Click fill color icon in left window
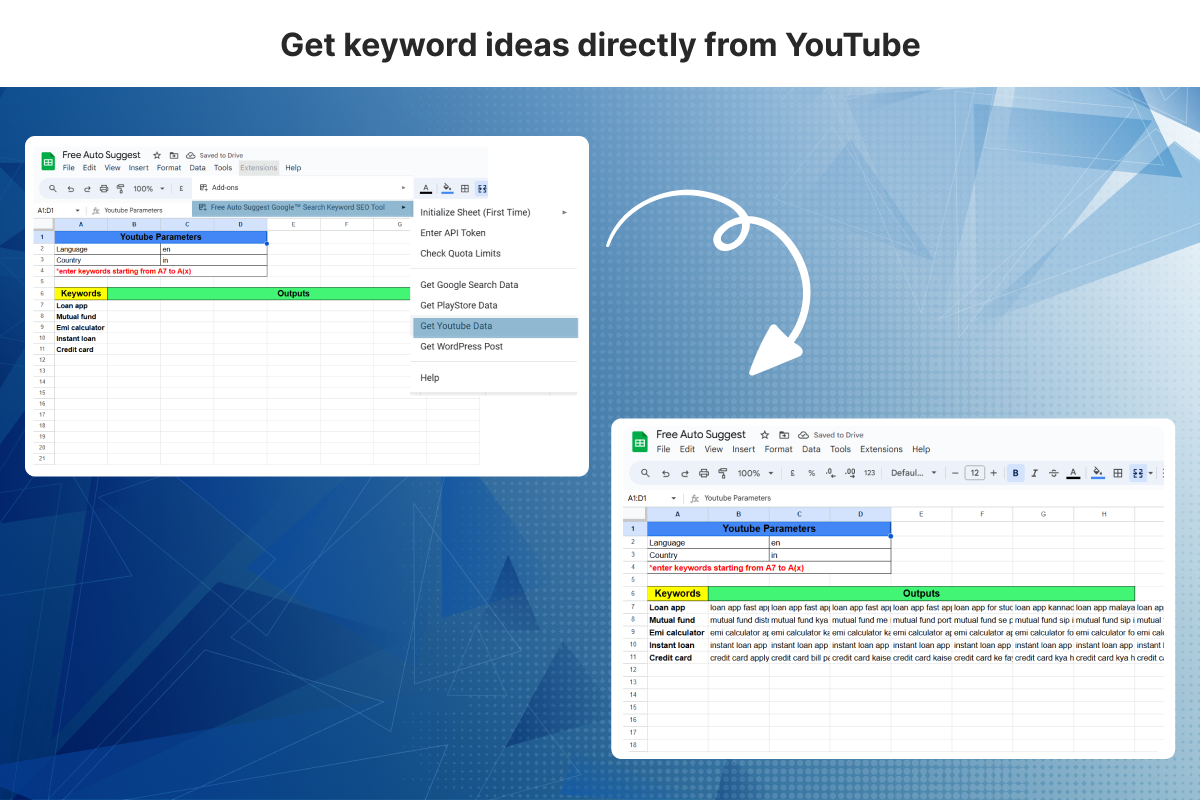1200x800 pixels. [x=446, y=188]
